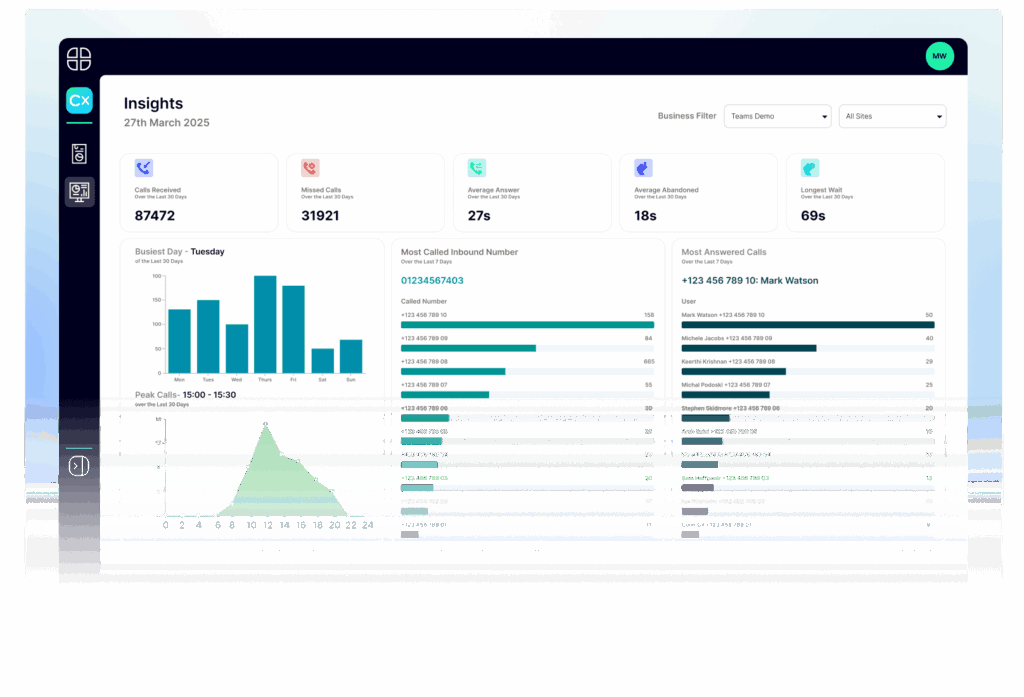Select the Stephen Skidmore +123 456 789 06 row

(808, 413)
